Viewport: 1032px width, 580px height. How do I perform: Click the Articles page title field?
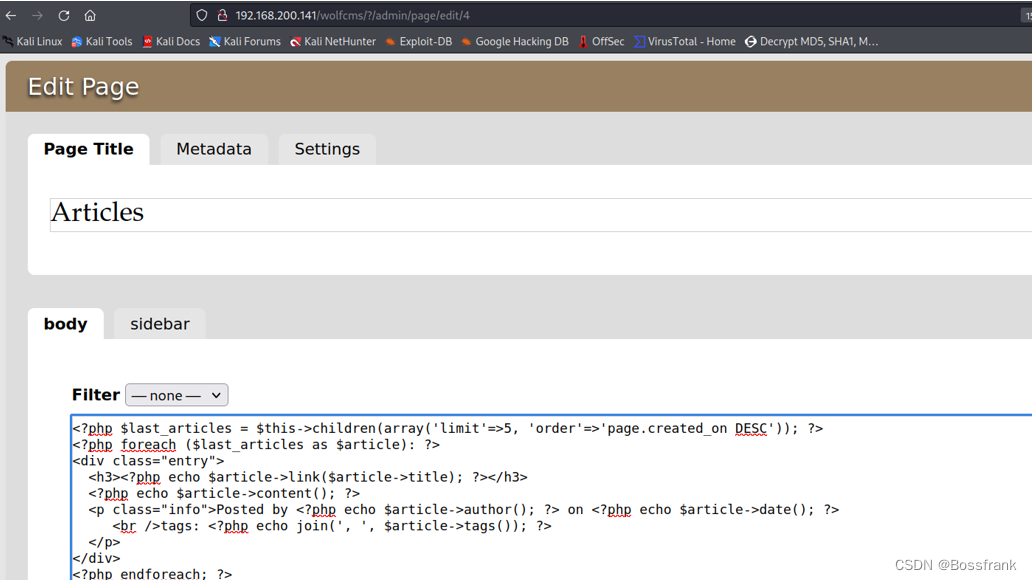click(541, 214)
